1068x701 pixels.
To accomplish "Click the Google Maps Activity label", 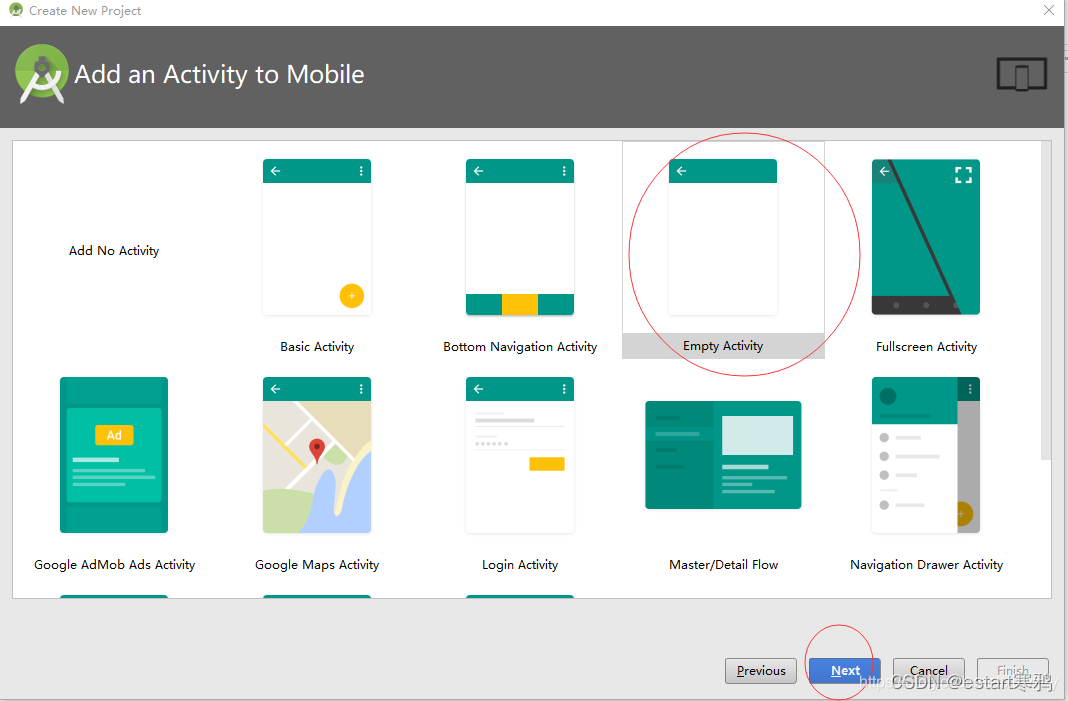I will [317, 565].
